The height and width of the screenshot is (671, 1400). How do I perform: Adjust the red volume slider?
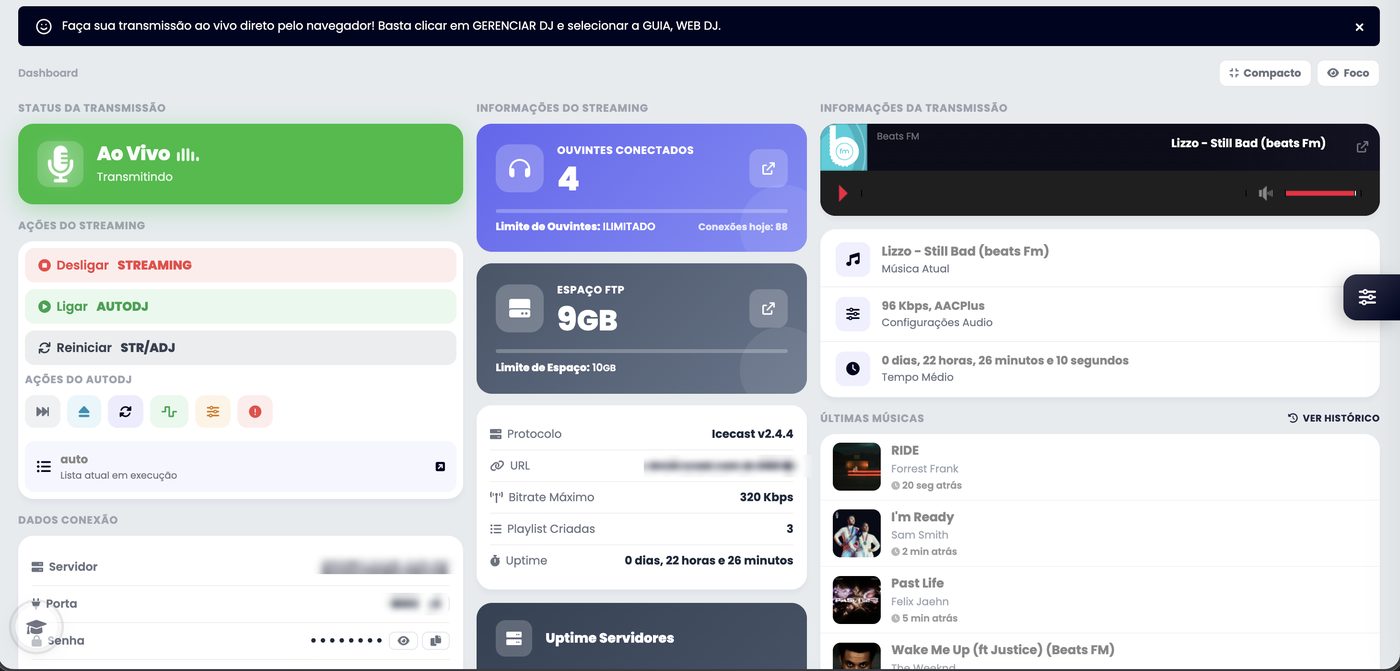(1320, 193)
